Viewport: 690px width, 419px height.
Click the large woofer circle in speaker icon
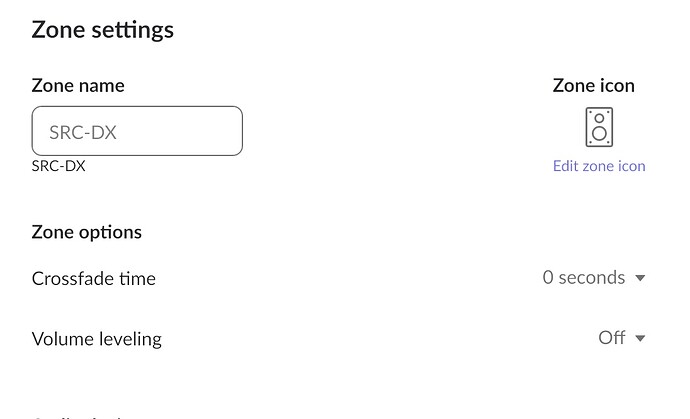pyautogui.click(x=599, y=134)
